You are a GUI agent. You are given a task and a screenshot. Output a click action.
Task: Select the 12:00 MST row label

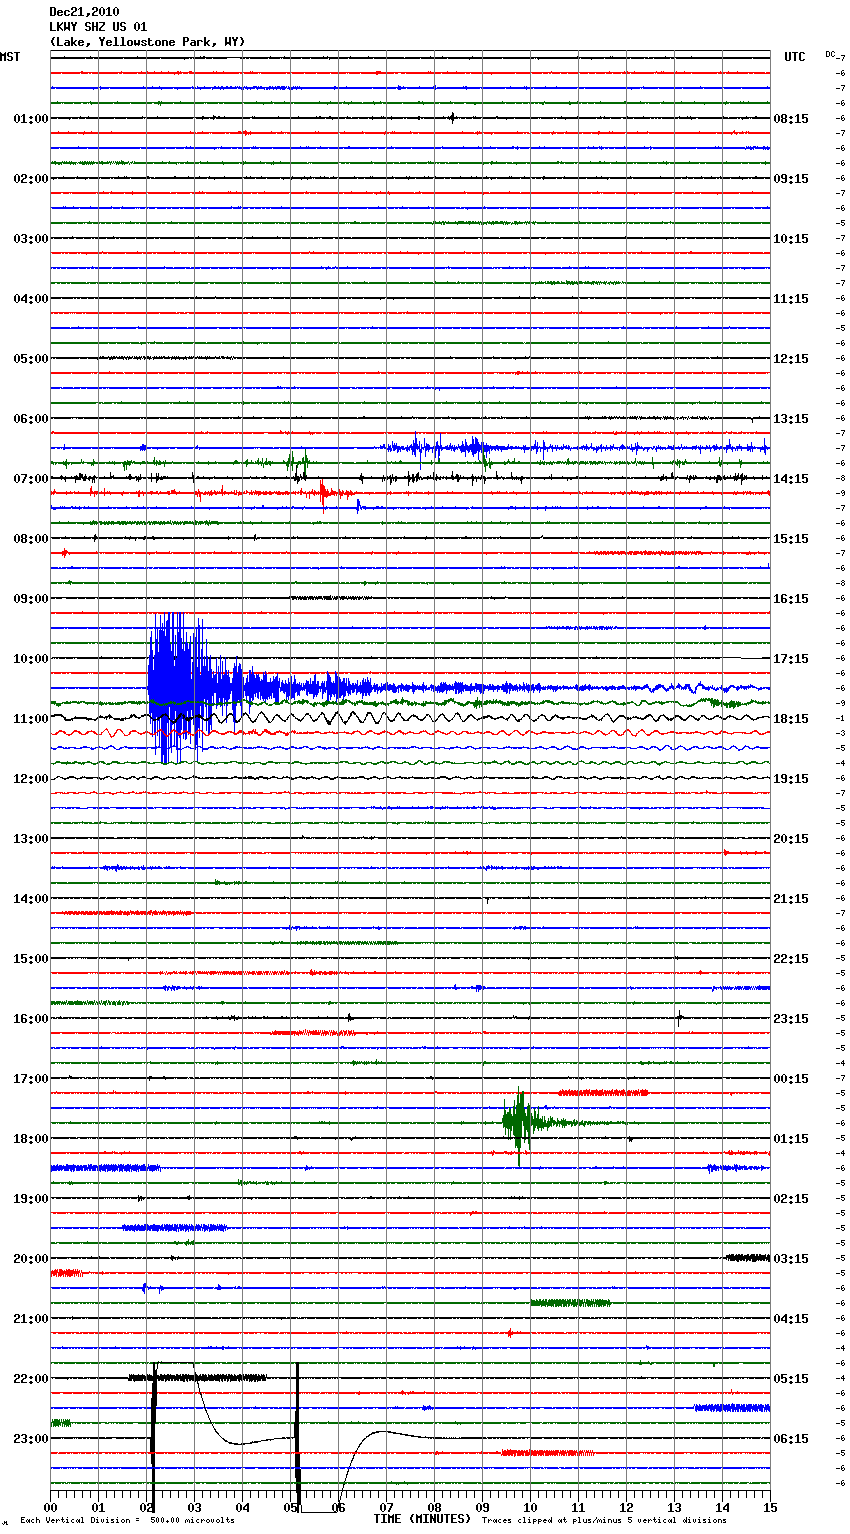tap(30, 779)
